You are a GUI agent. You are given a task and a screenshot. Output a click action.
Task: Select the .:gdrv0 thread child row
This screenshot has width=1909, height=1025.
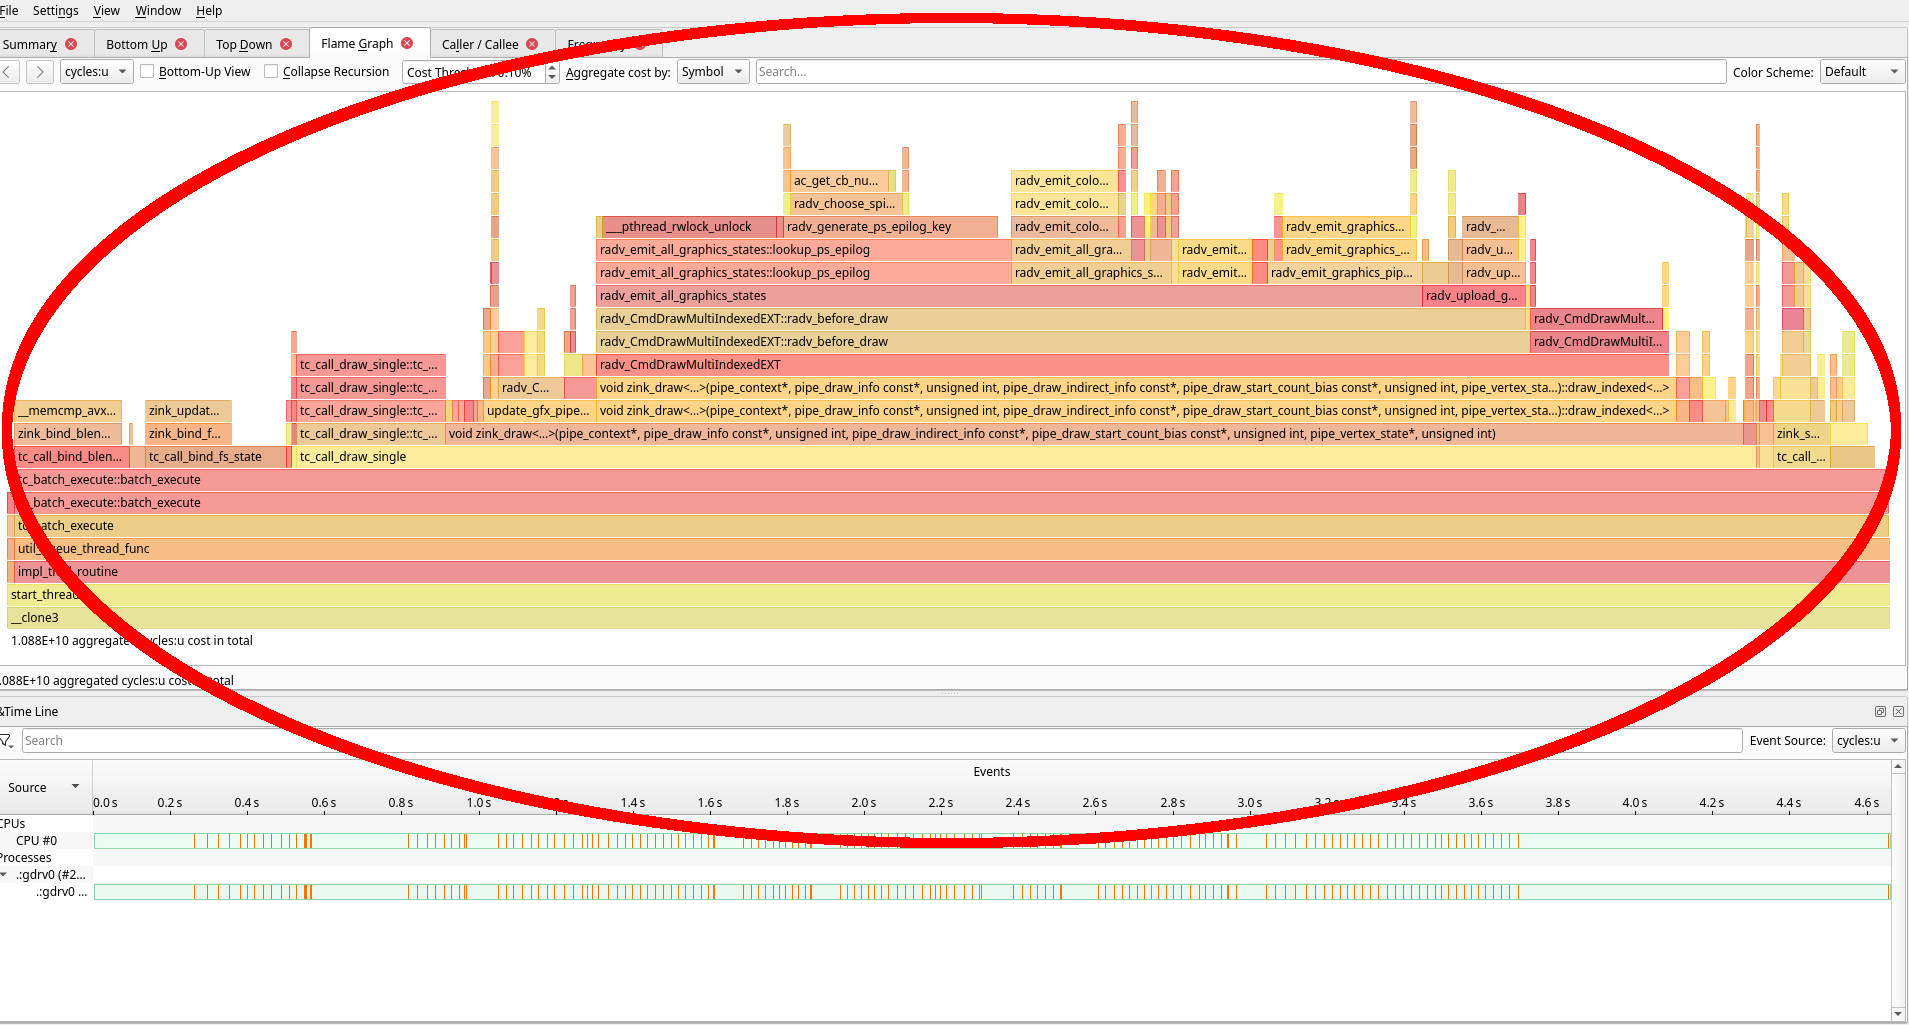[62, 892]
